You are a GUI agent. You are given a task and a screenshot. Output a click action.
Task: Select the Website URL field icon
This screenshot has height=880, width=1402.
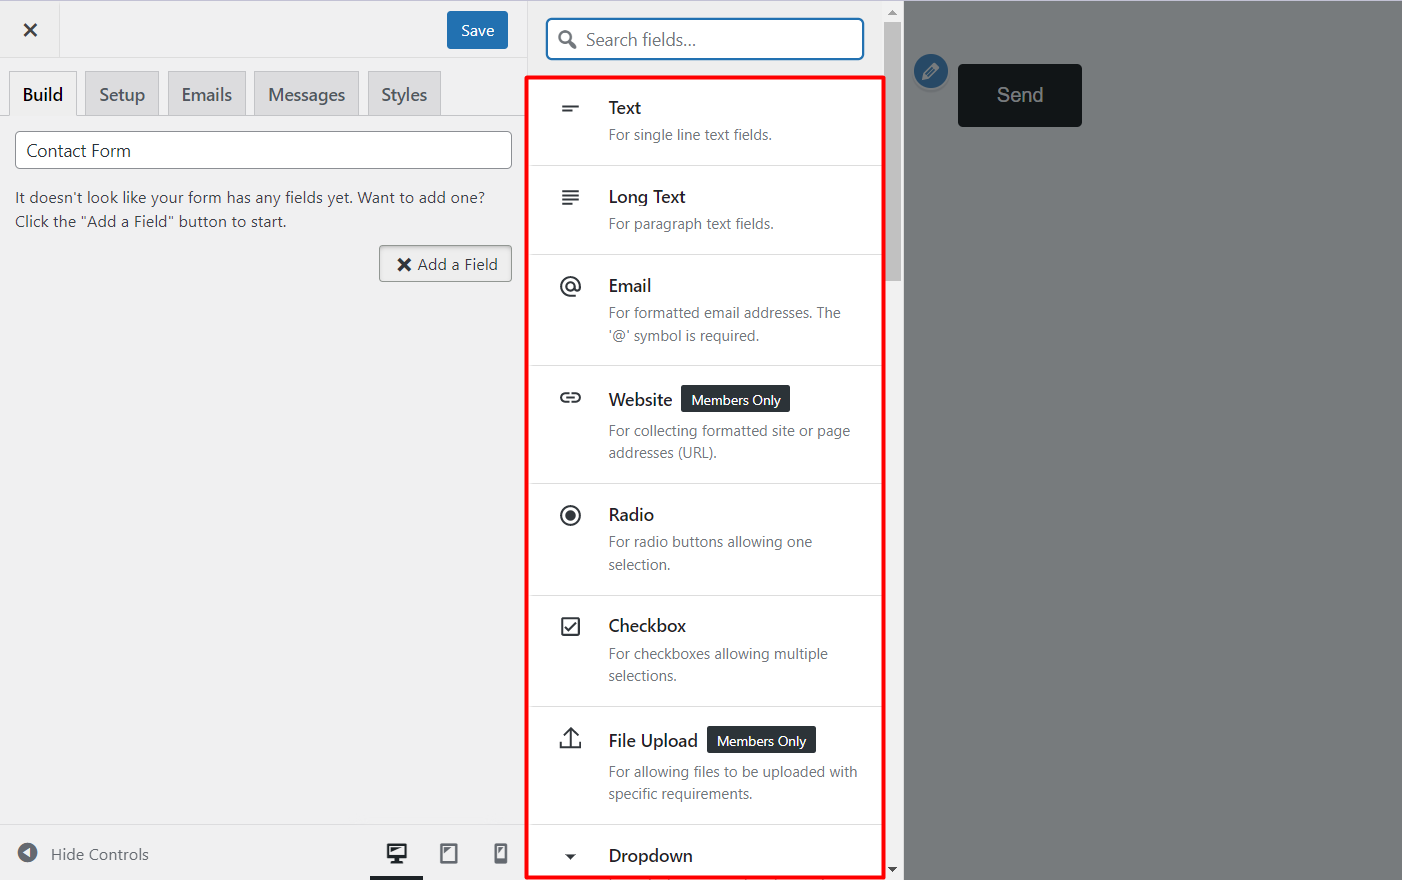coord(570,397)
